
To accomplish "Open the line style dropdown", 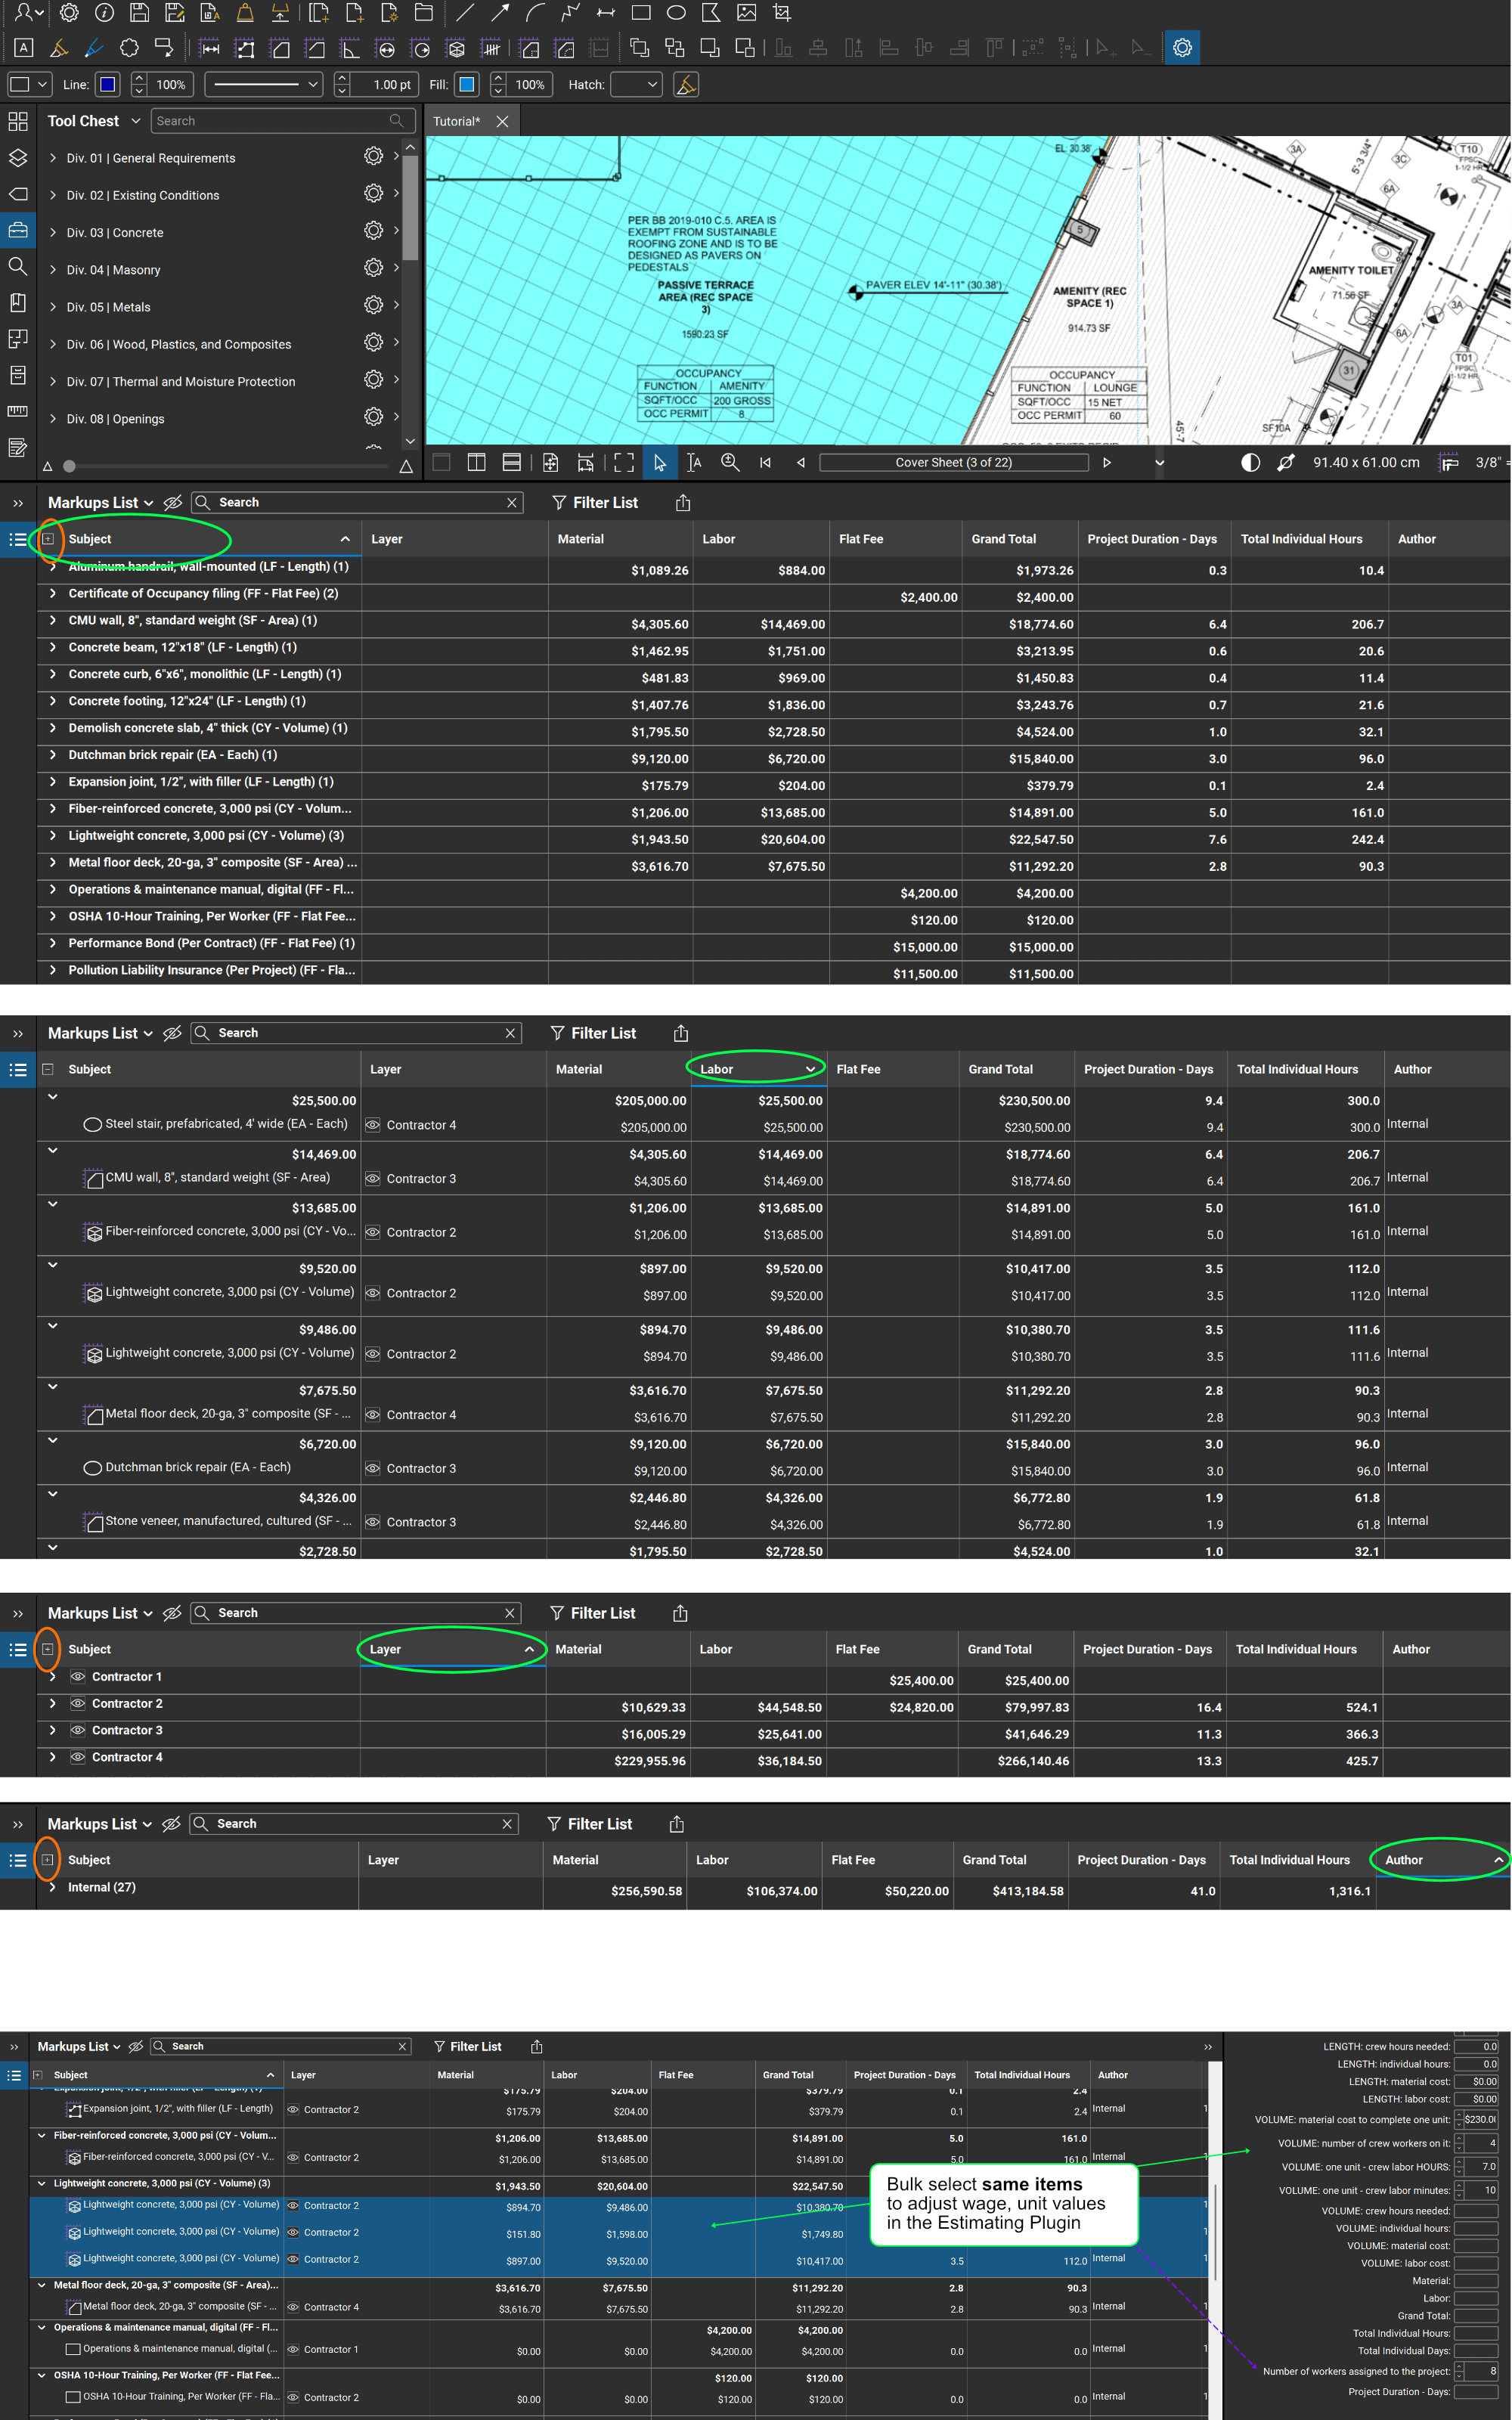I will [x=265, y=85].
